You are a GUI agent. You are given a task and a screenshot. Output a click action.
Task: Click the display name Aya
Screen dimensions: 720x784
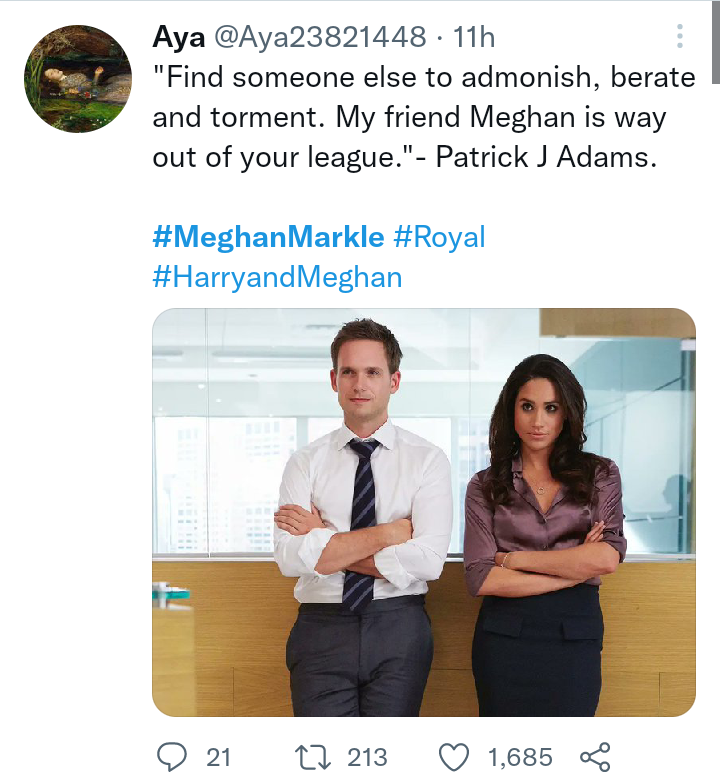[x=177, y=39]
